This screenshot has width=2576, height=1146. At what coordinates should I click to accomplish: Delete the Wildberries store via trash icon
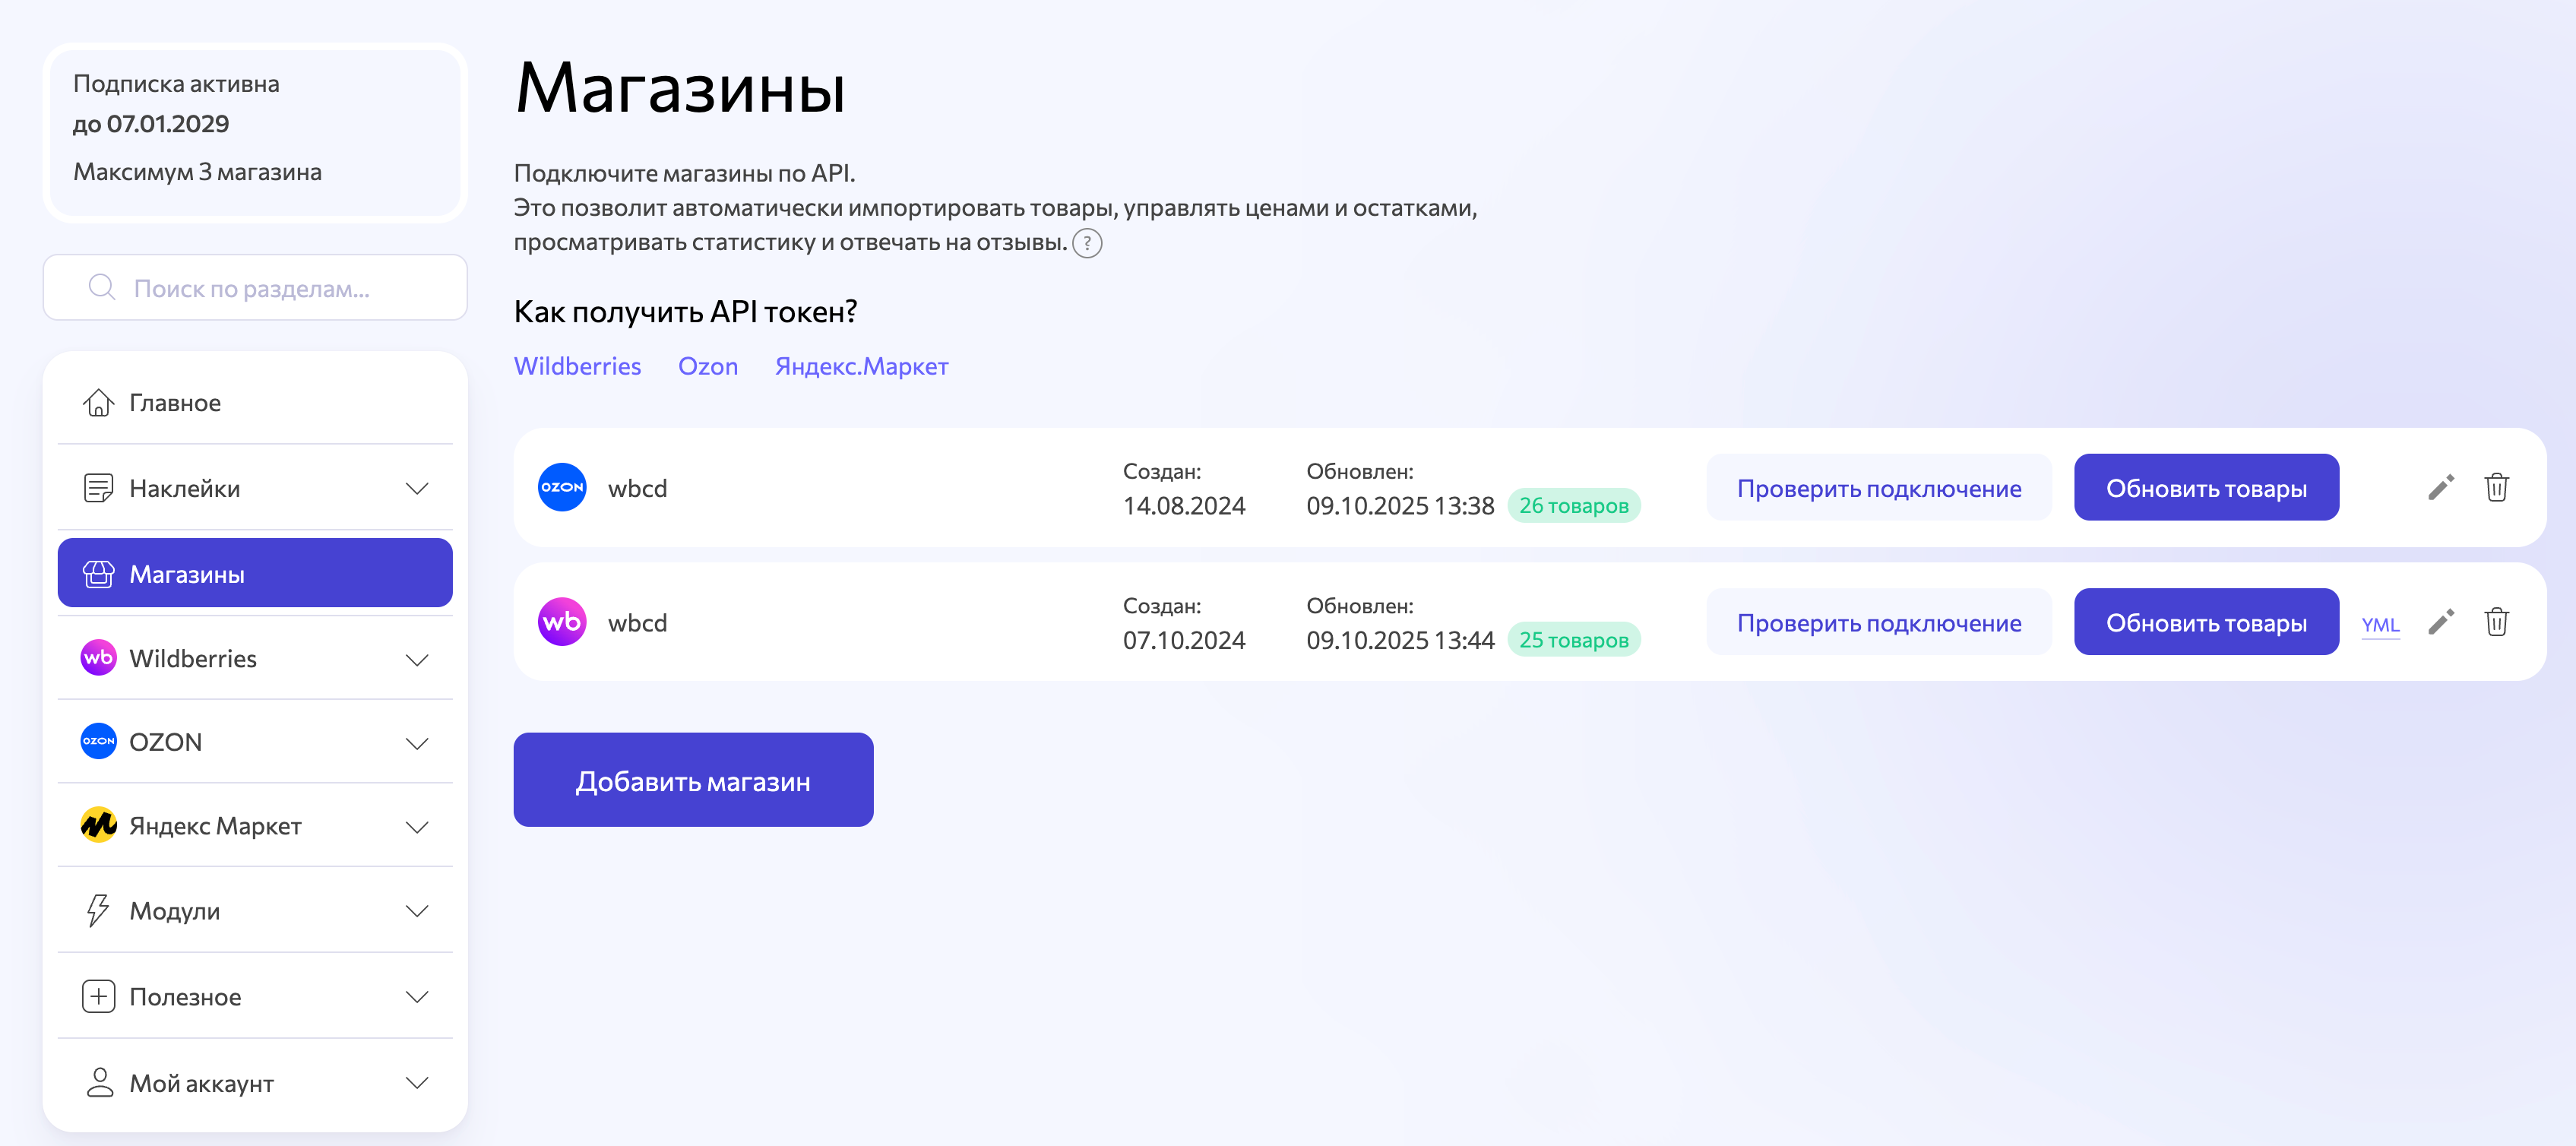pyautogui.click(x=2497, y=621)
